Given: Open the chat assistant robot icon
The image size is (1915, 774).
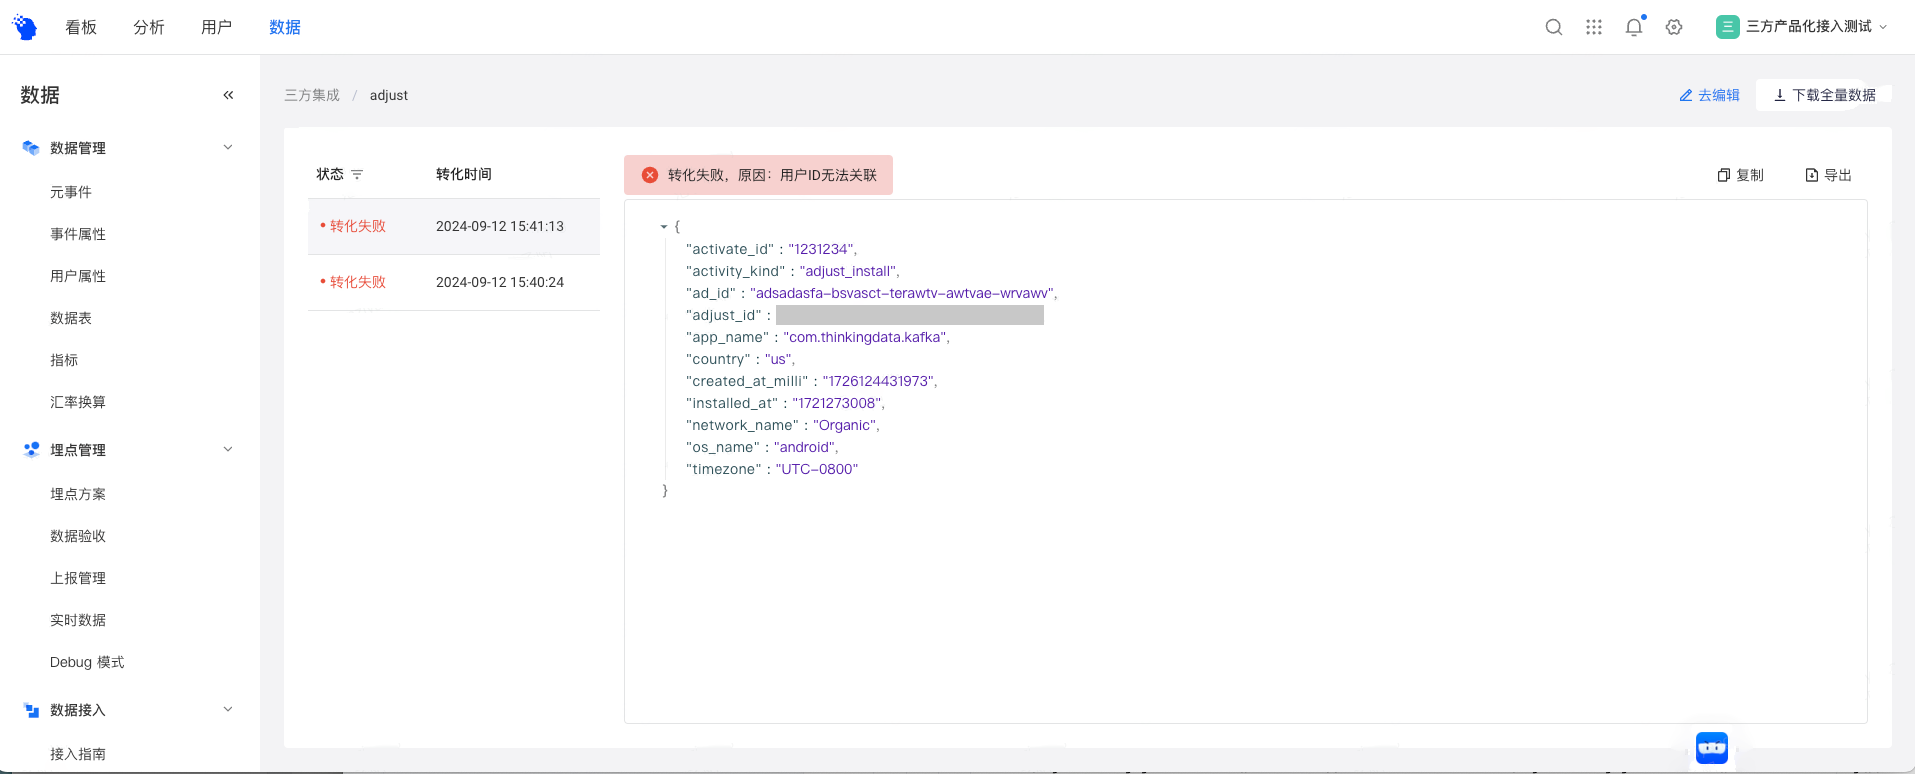Looking at the screenshot, I should (1712, 747).
